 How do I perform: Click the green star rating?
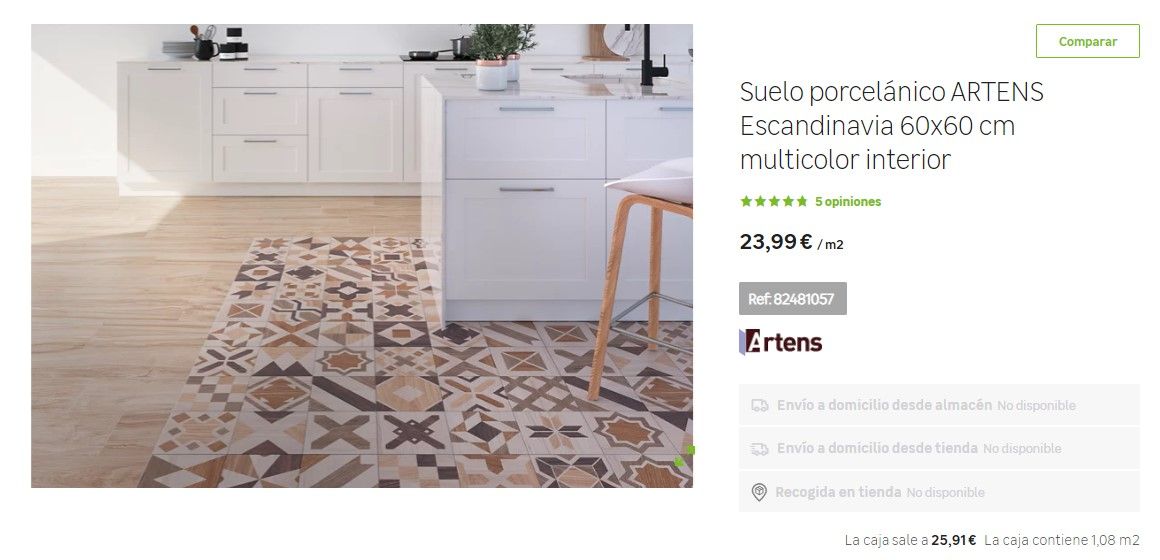tap(774, 201)
